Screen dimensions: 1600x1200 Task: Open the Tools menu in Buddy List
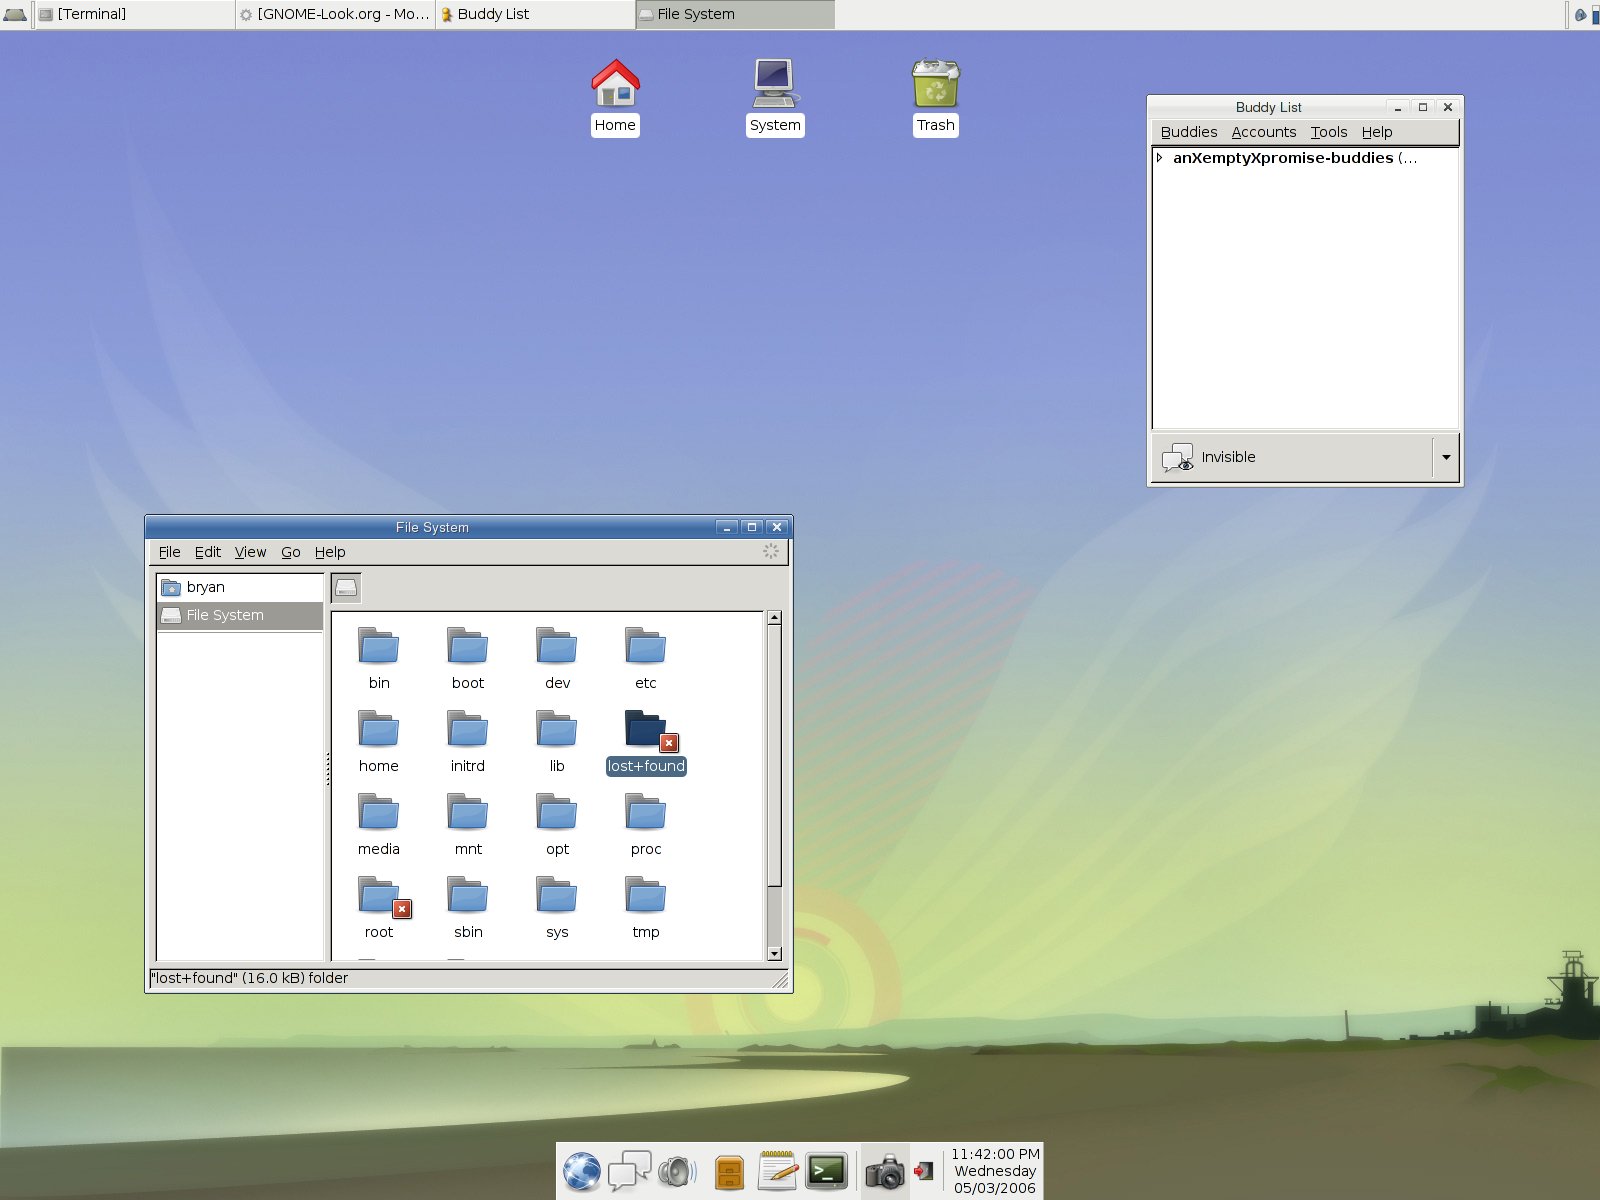1329,132
